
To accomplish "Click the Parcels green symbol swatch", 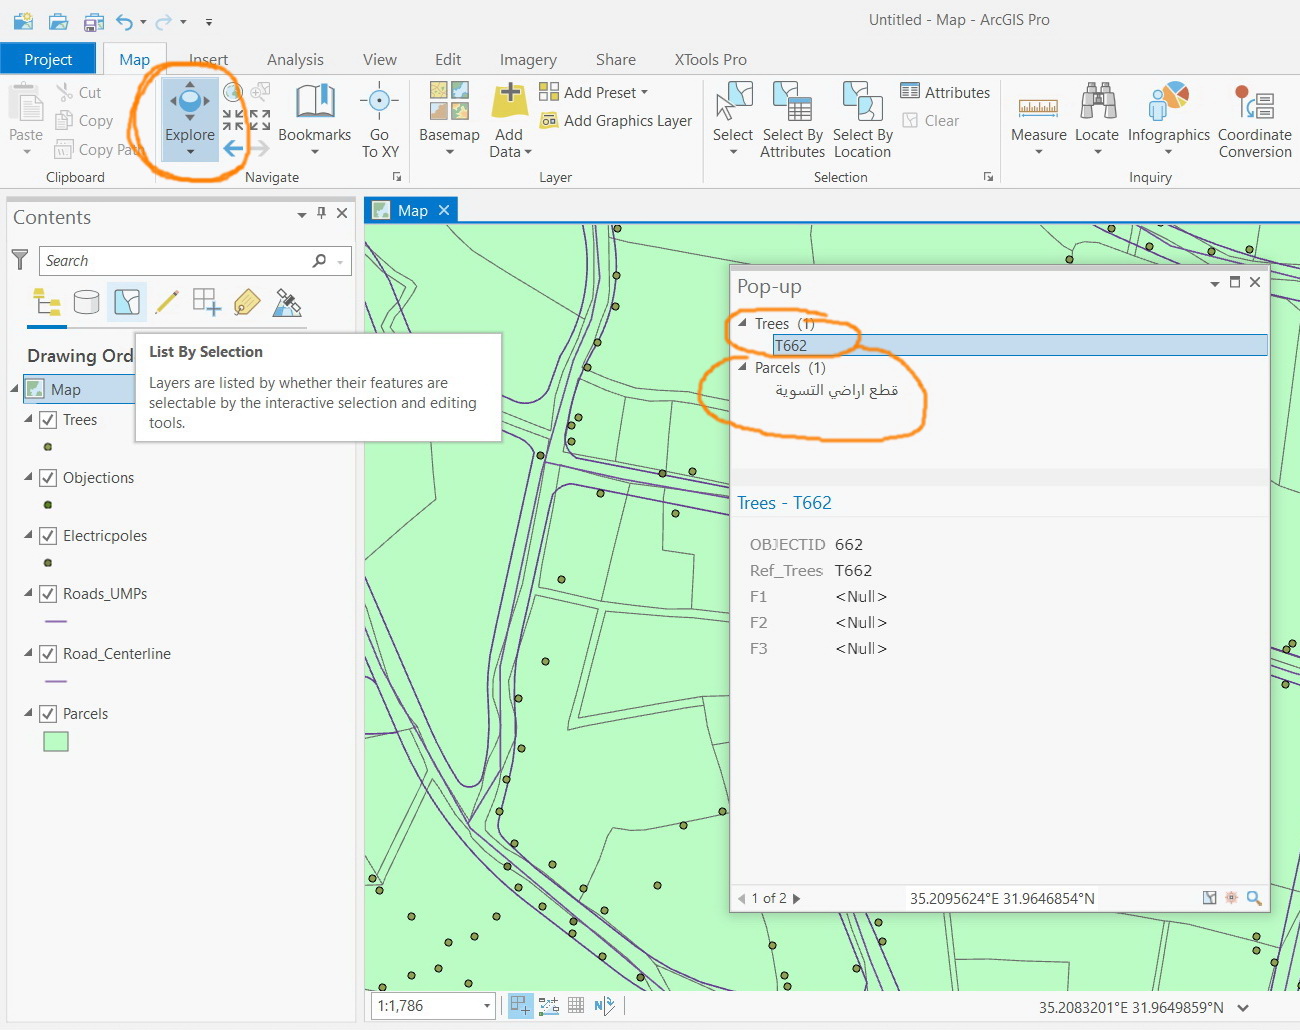I will pyautogui.click(x=56, y=742).
